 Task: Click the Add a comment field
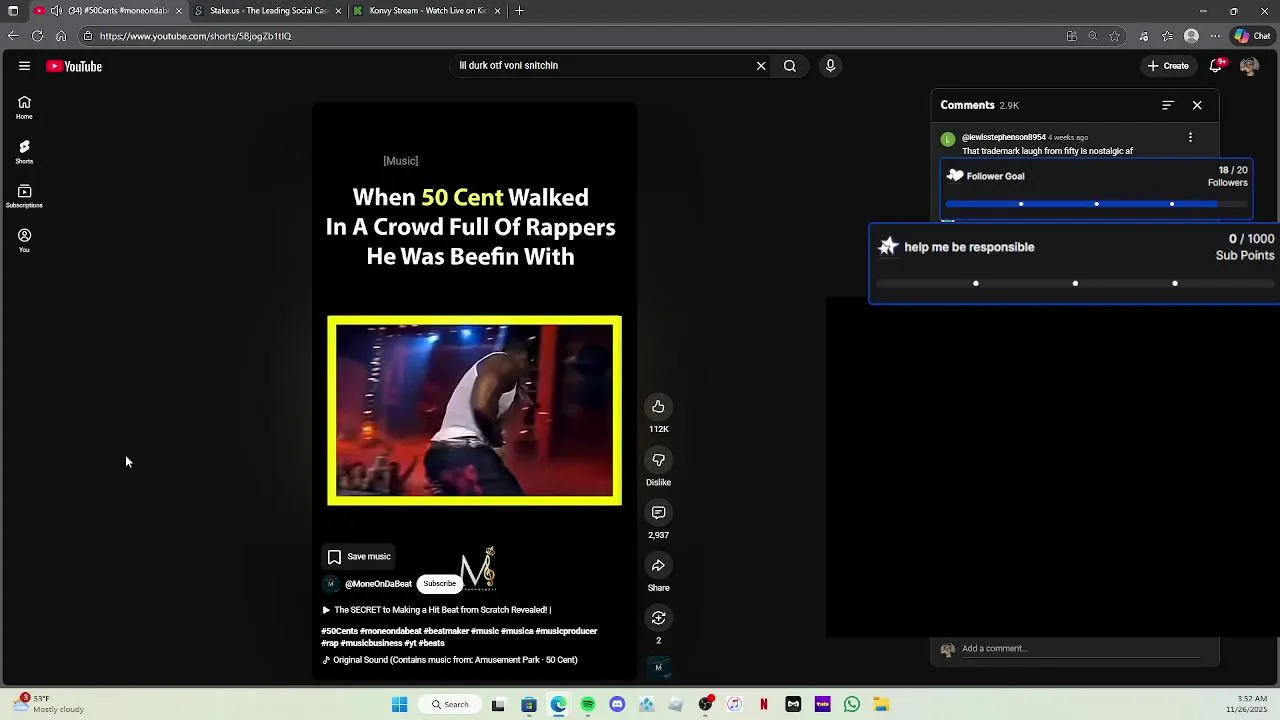tap(1080, 649)
